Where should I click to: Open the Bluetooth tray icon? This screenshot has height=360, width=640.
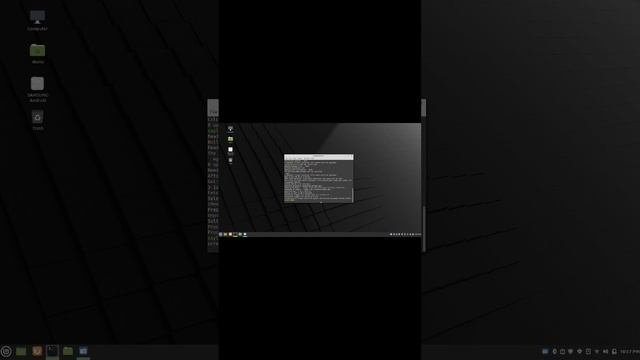[554, 351]
